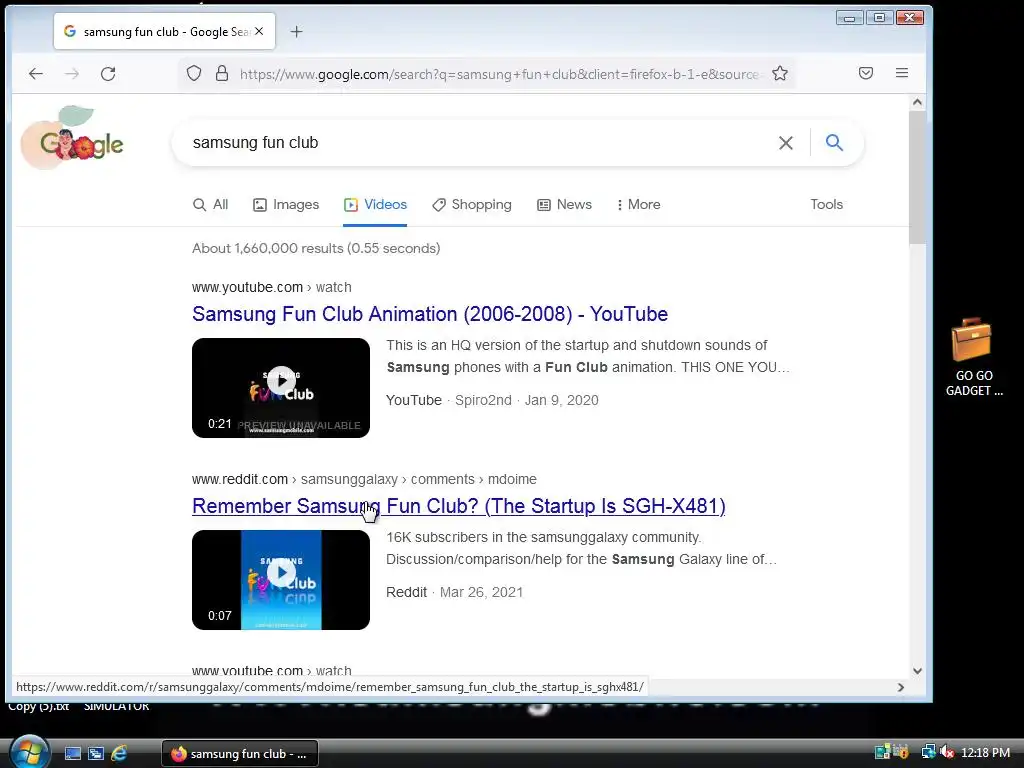Open the Firefox hamburger menu
The width and height of the screenshot is (1024, 768).
(902, 73)
